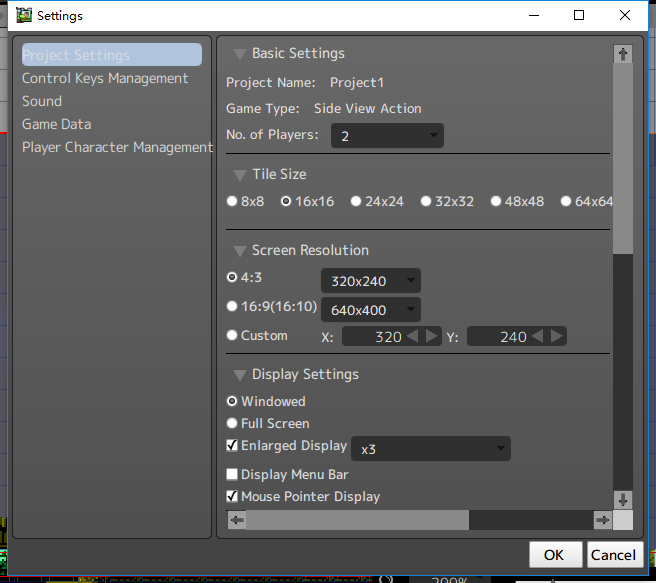Collapse the Screen Resolution section
The height and width of the screenshot is (583, 656).
pyautogui.click(x=240, y=251)
